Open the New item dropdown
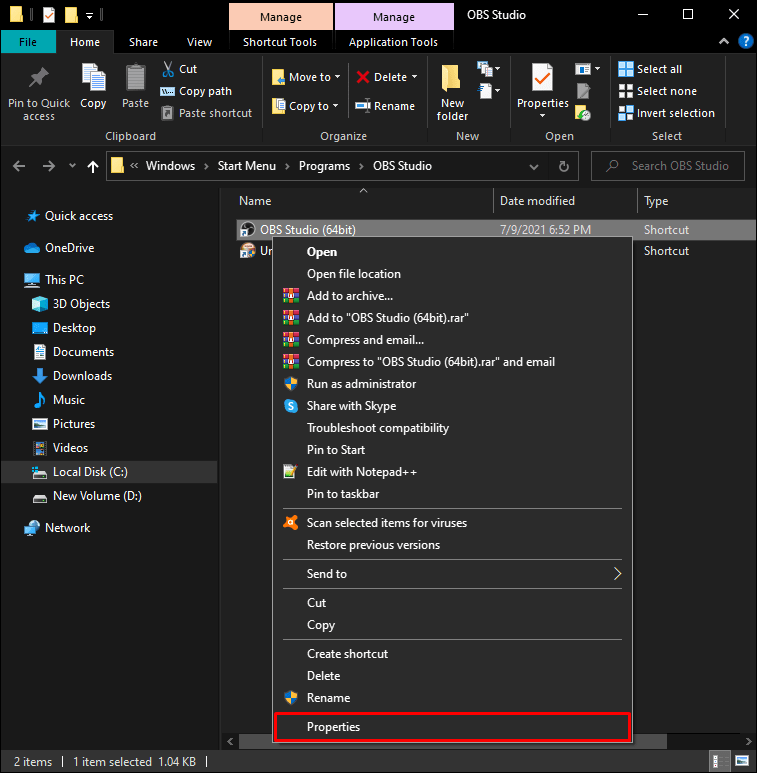The image size is (757, 773). click(x=488, y=69)
